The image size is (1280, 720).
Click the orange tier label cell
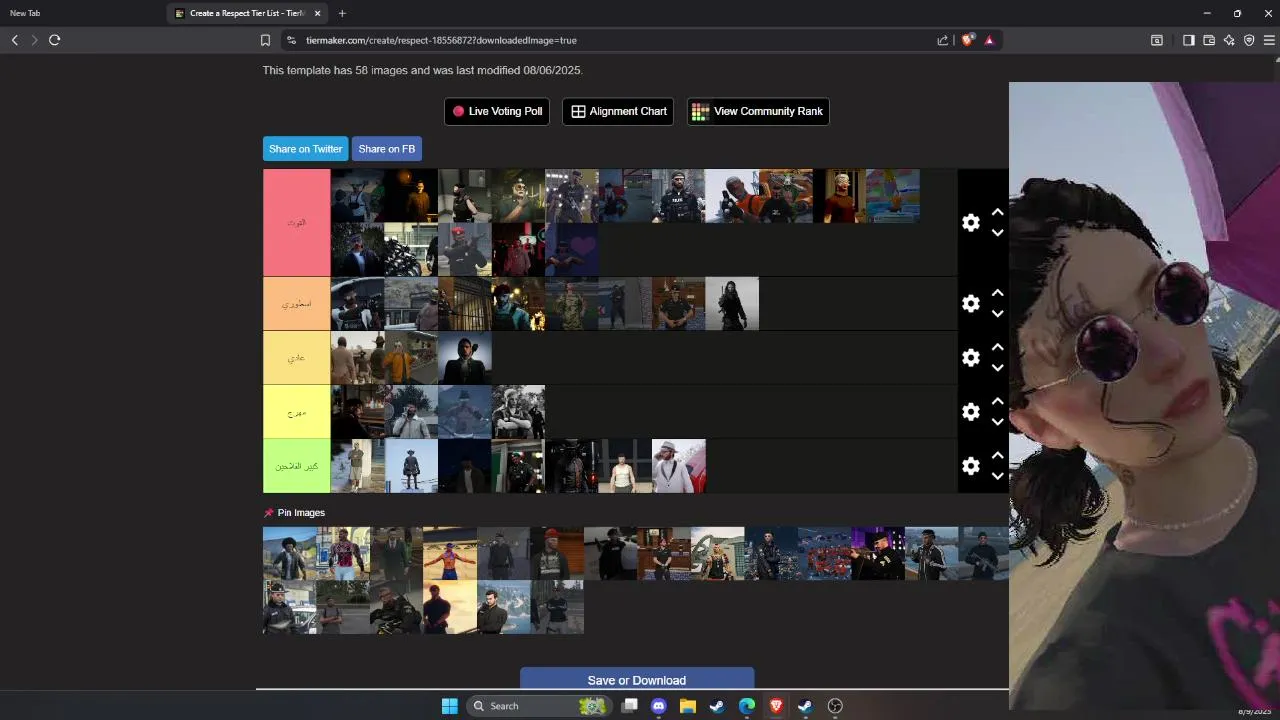coord(296,303)
